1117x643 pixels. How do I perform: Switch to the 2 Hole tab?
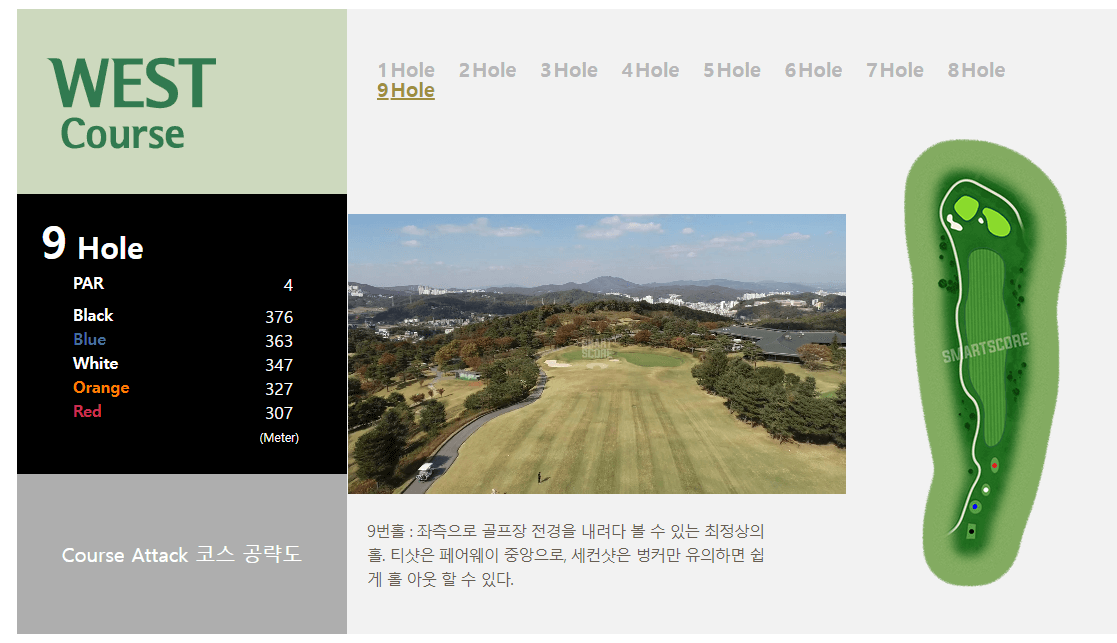pos(487,70)
